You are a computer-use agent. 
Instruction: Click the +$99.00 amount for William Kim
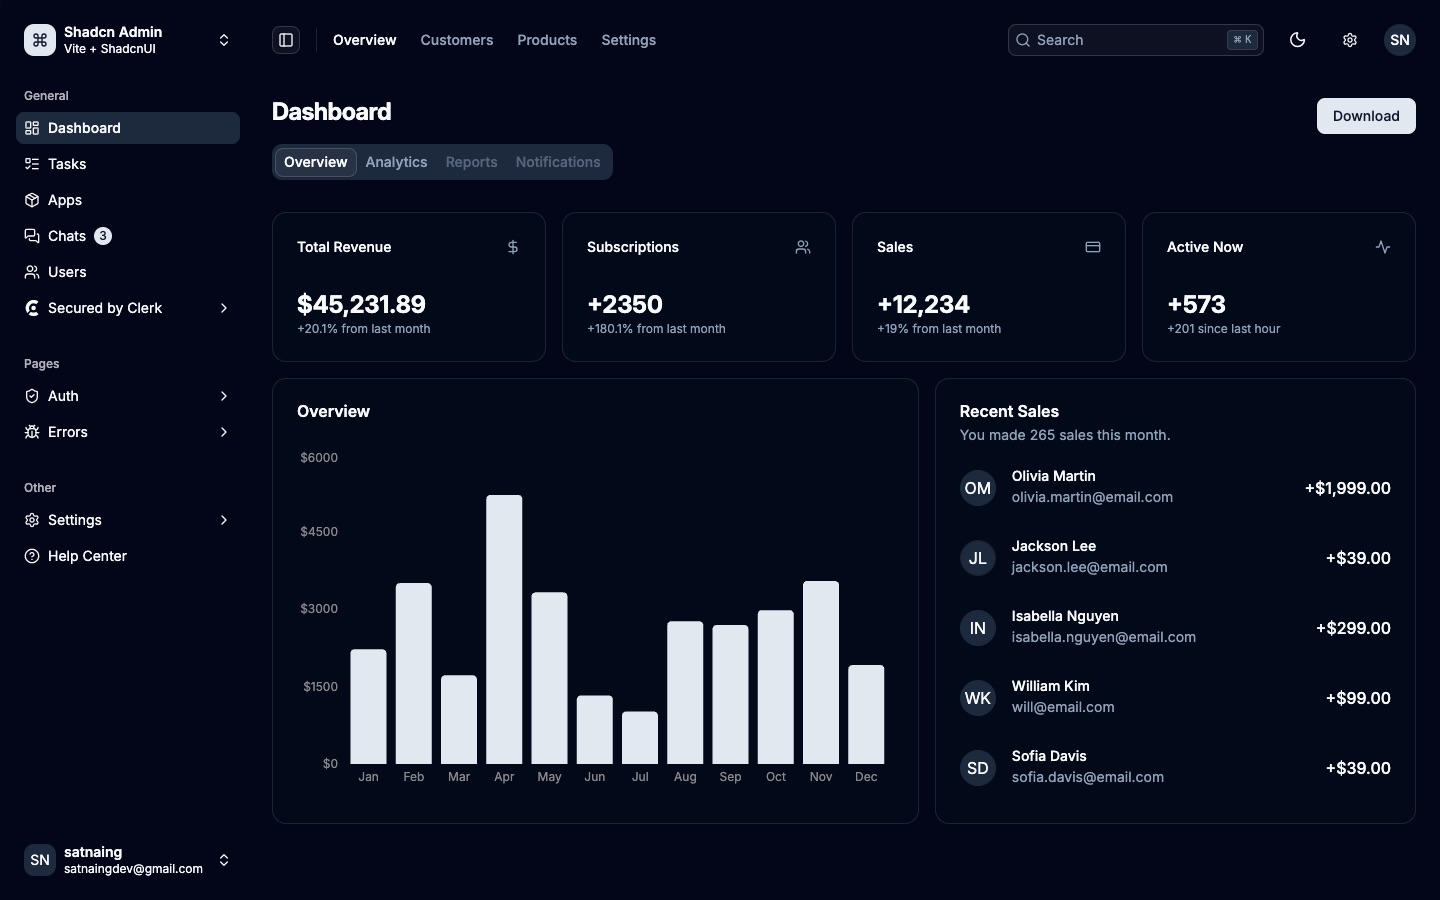pos(1358,698)
